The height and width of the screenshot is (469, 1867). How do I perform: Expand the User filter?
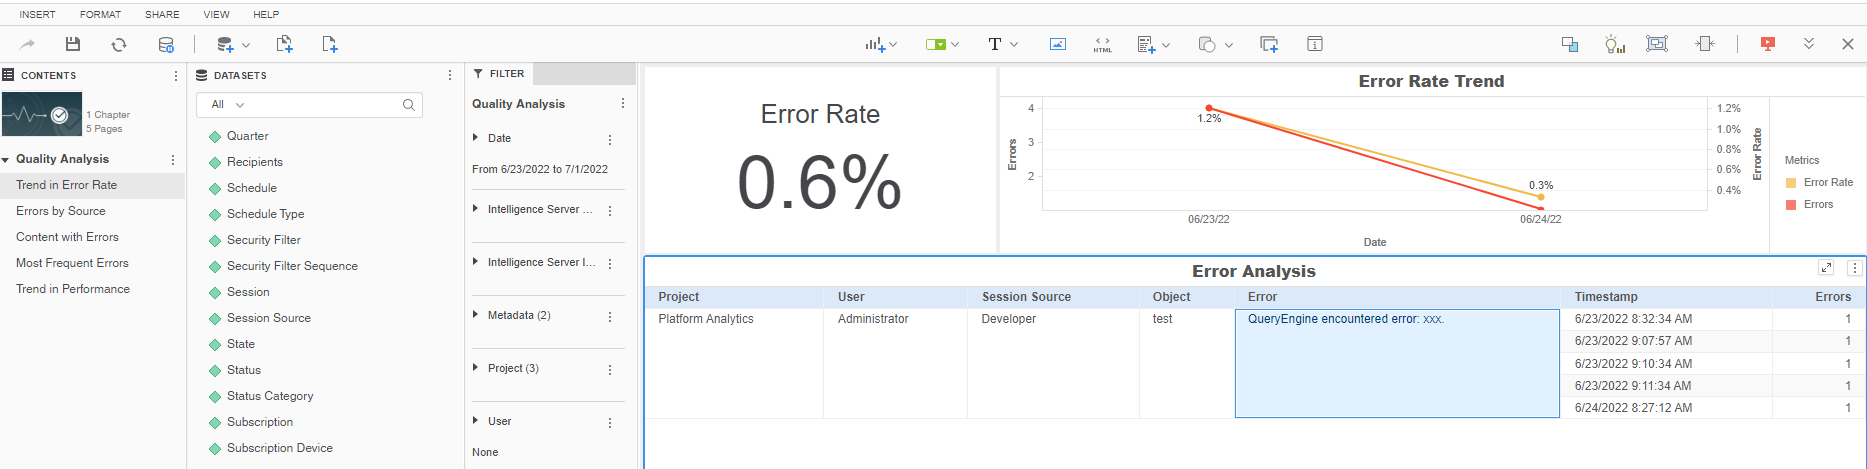tap(475, 421)
